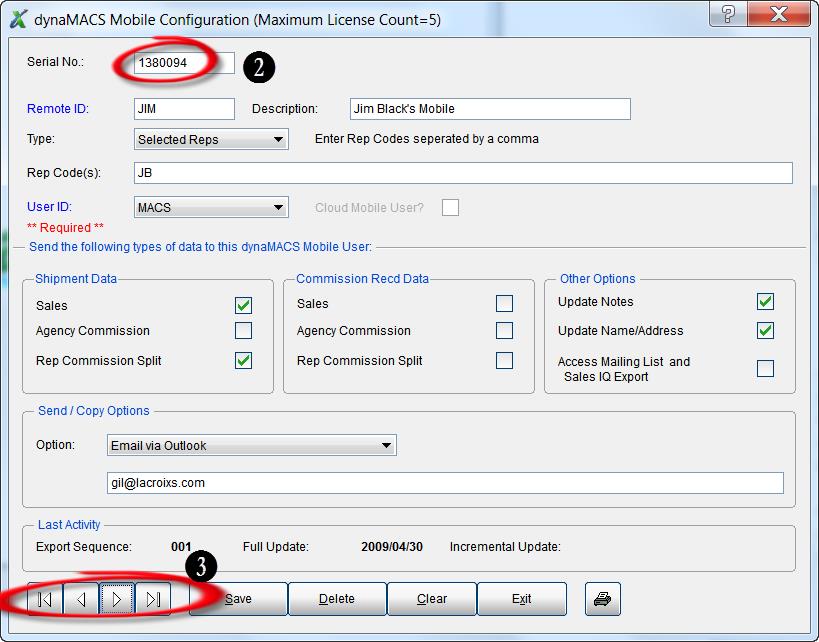Click the Last Activity group title
819x642 pixels.
pyautogui.click(x=69, y=525)
